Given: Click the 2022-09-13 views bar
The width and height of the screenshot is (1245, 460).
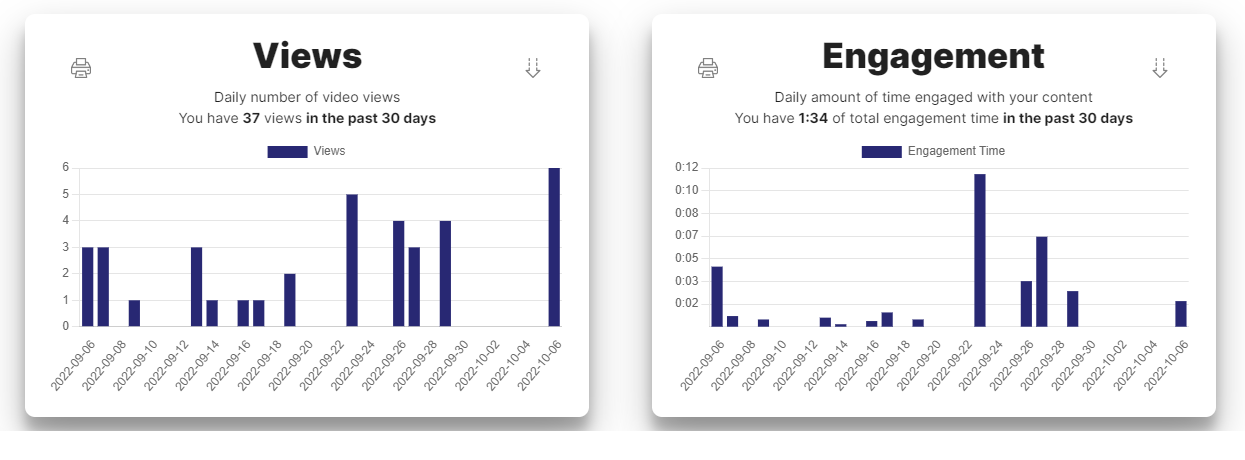Looking at the screenshot, I should click(x=196, y=286).
